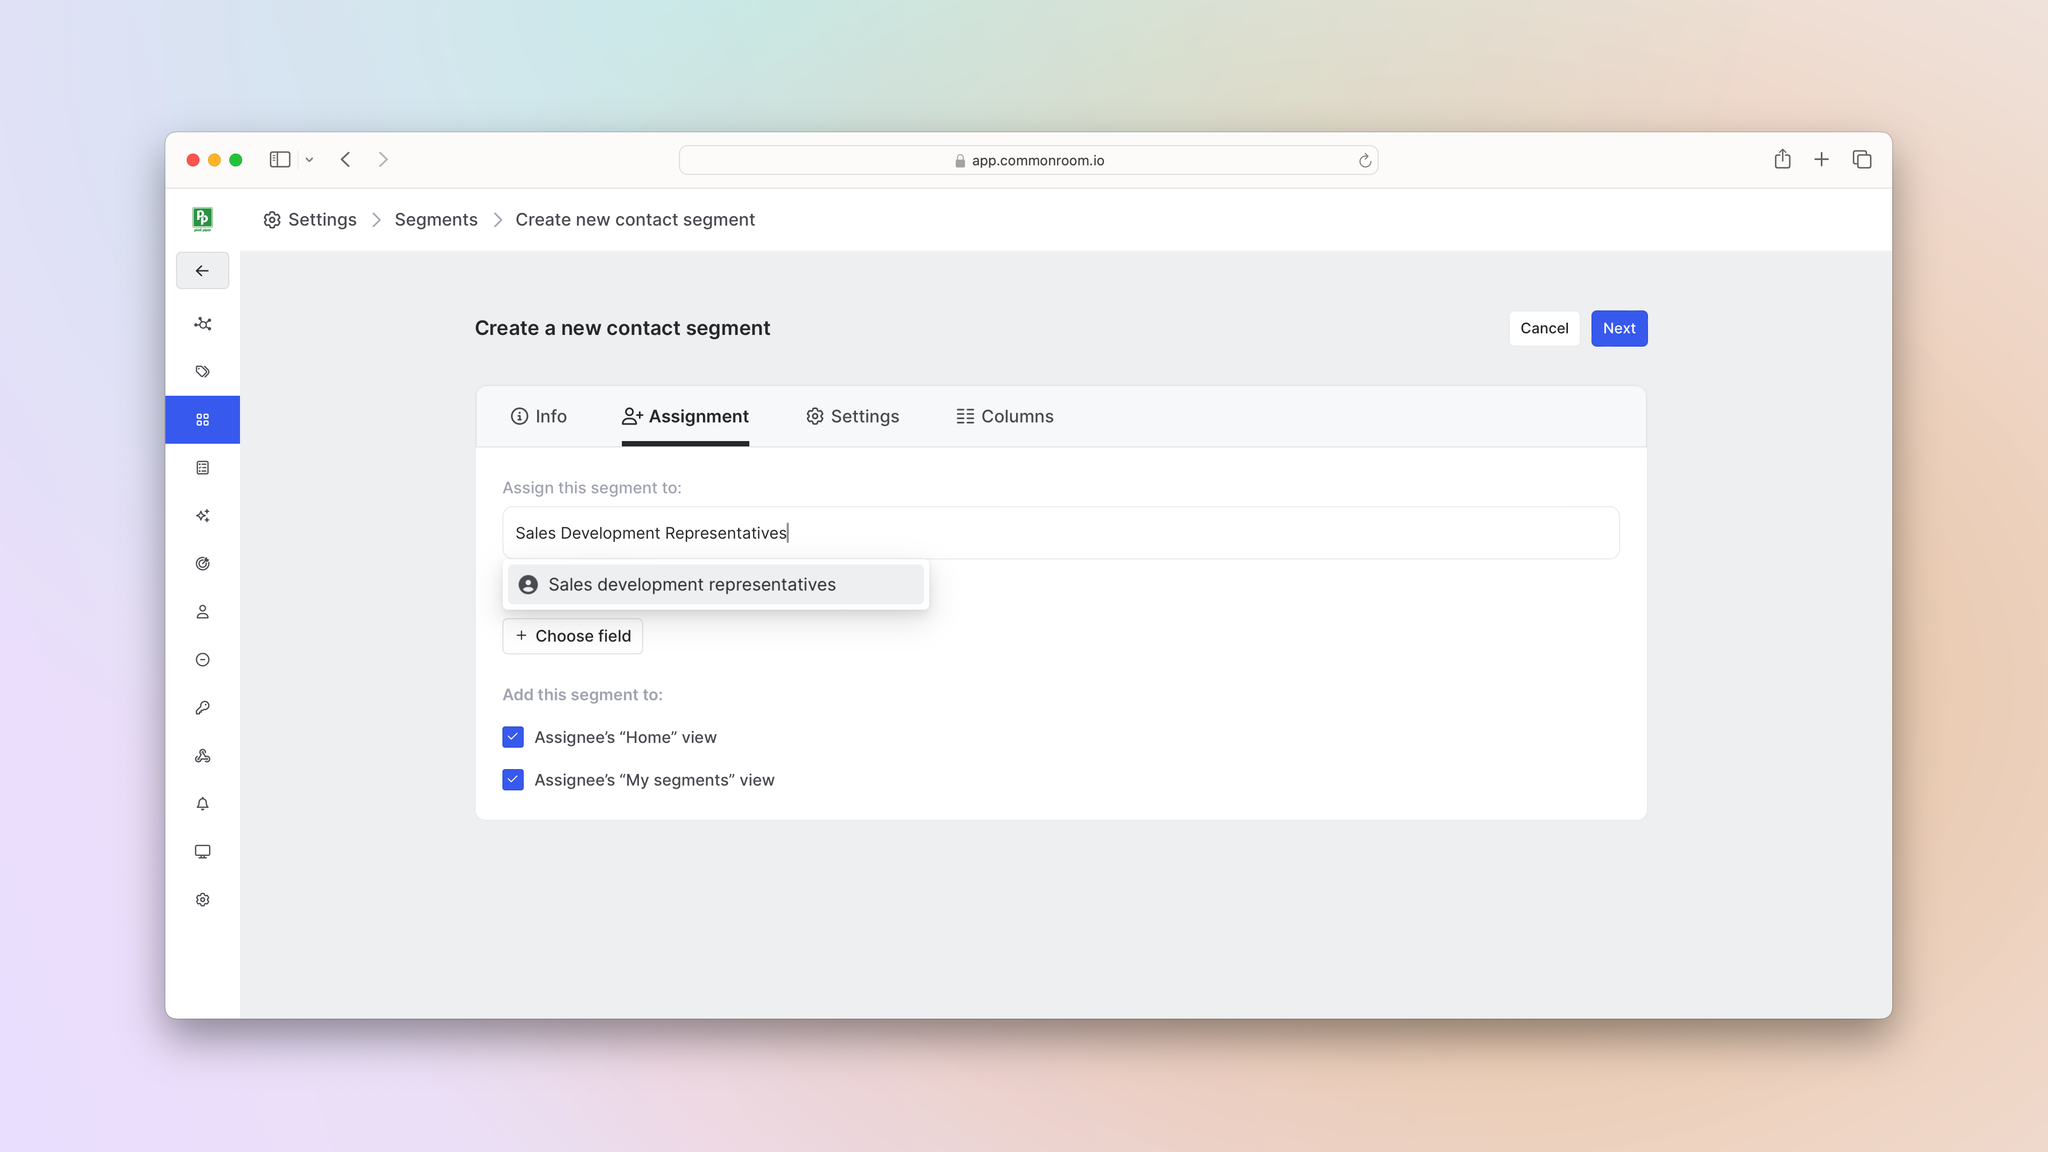Open the Segments breadcrumb link
2048x1152 pixels.
coord(436,220)
